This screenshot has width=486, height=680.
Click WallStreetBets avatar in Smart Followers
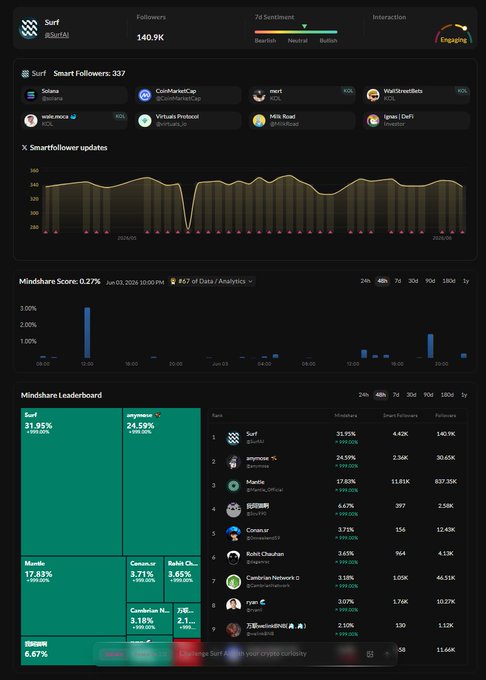pyautogui.click(x=373, y=95)
